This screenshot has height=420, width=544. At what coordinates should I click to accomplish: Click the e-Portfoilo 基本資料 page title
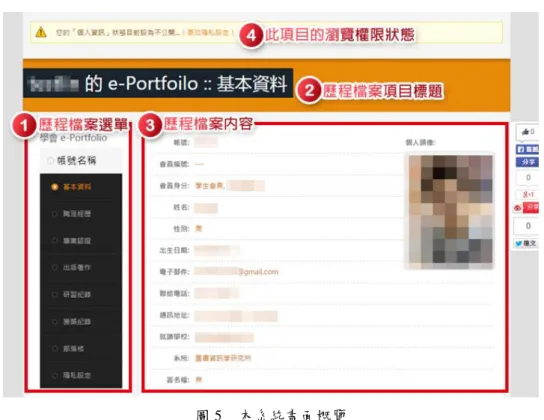(158, 84)
